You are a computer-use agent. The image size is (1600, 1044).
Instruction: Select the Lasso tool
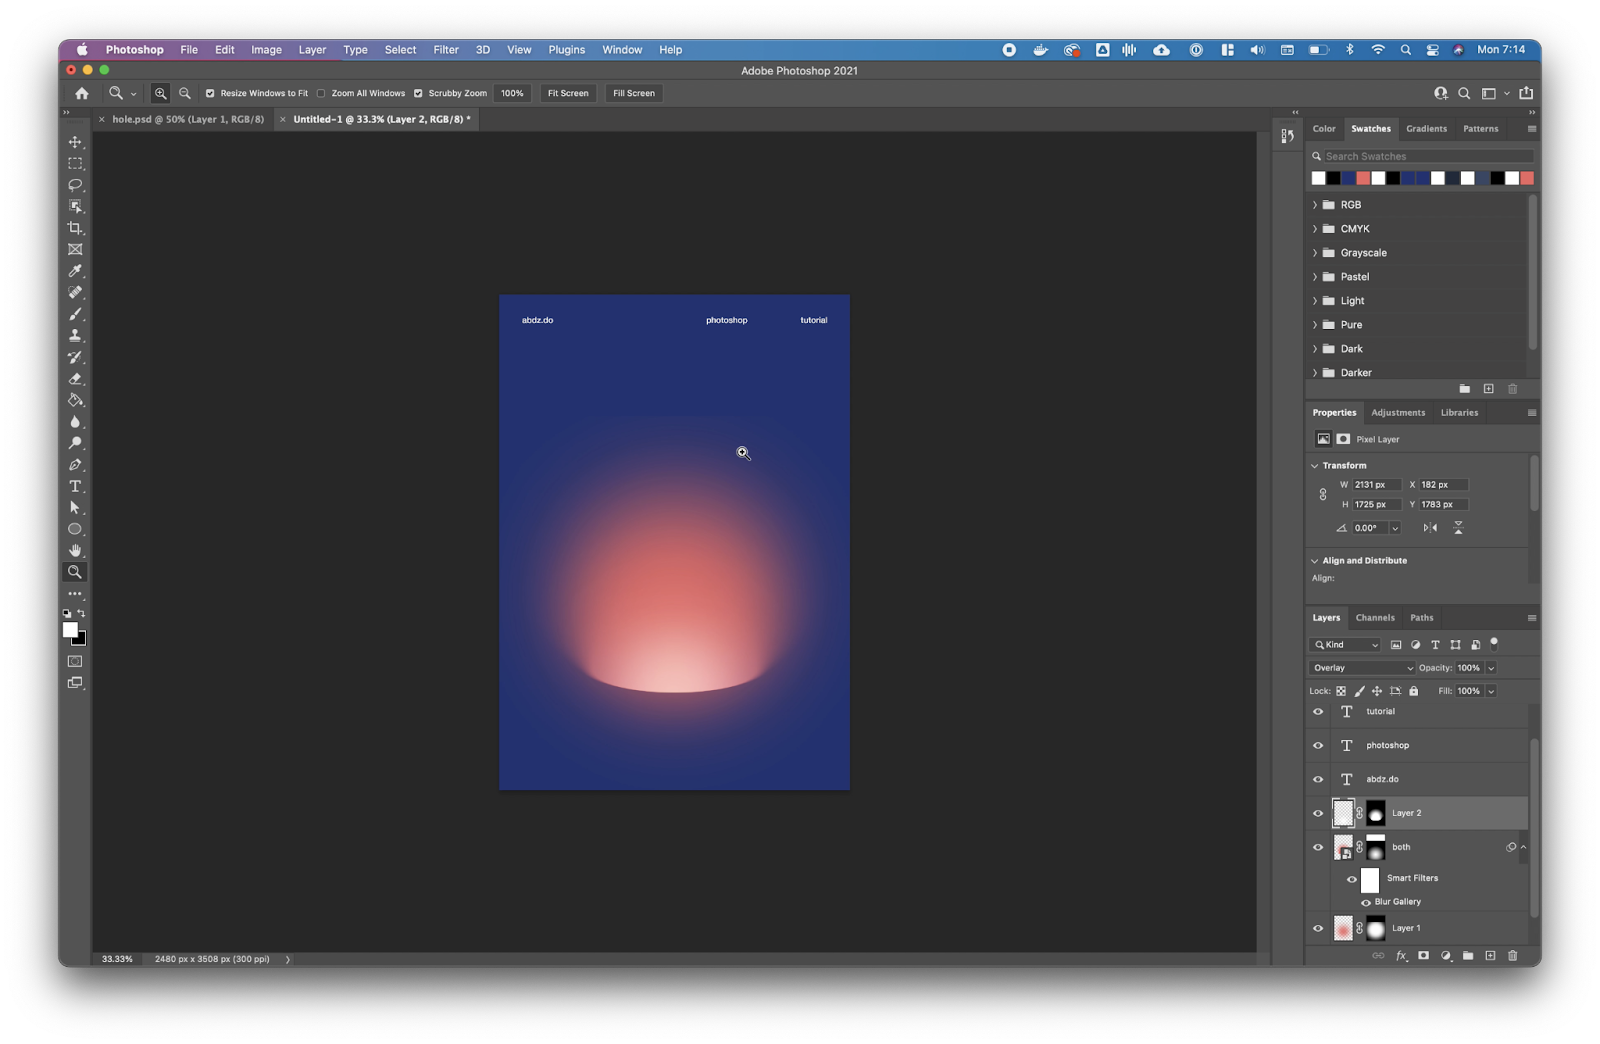point(75,185)
